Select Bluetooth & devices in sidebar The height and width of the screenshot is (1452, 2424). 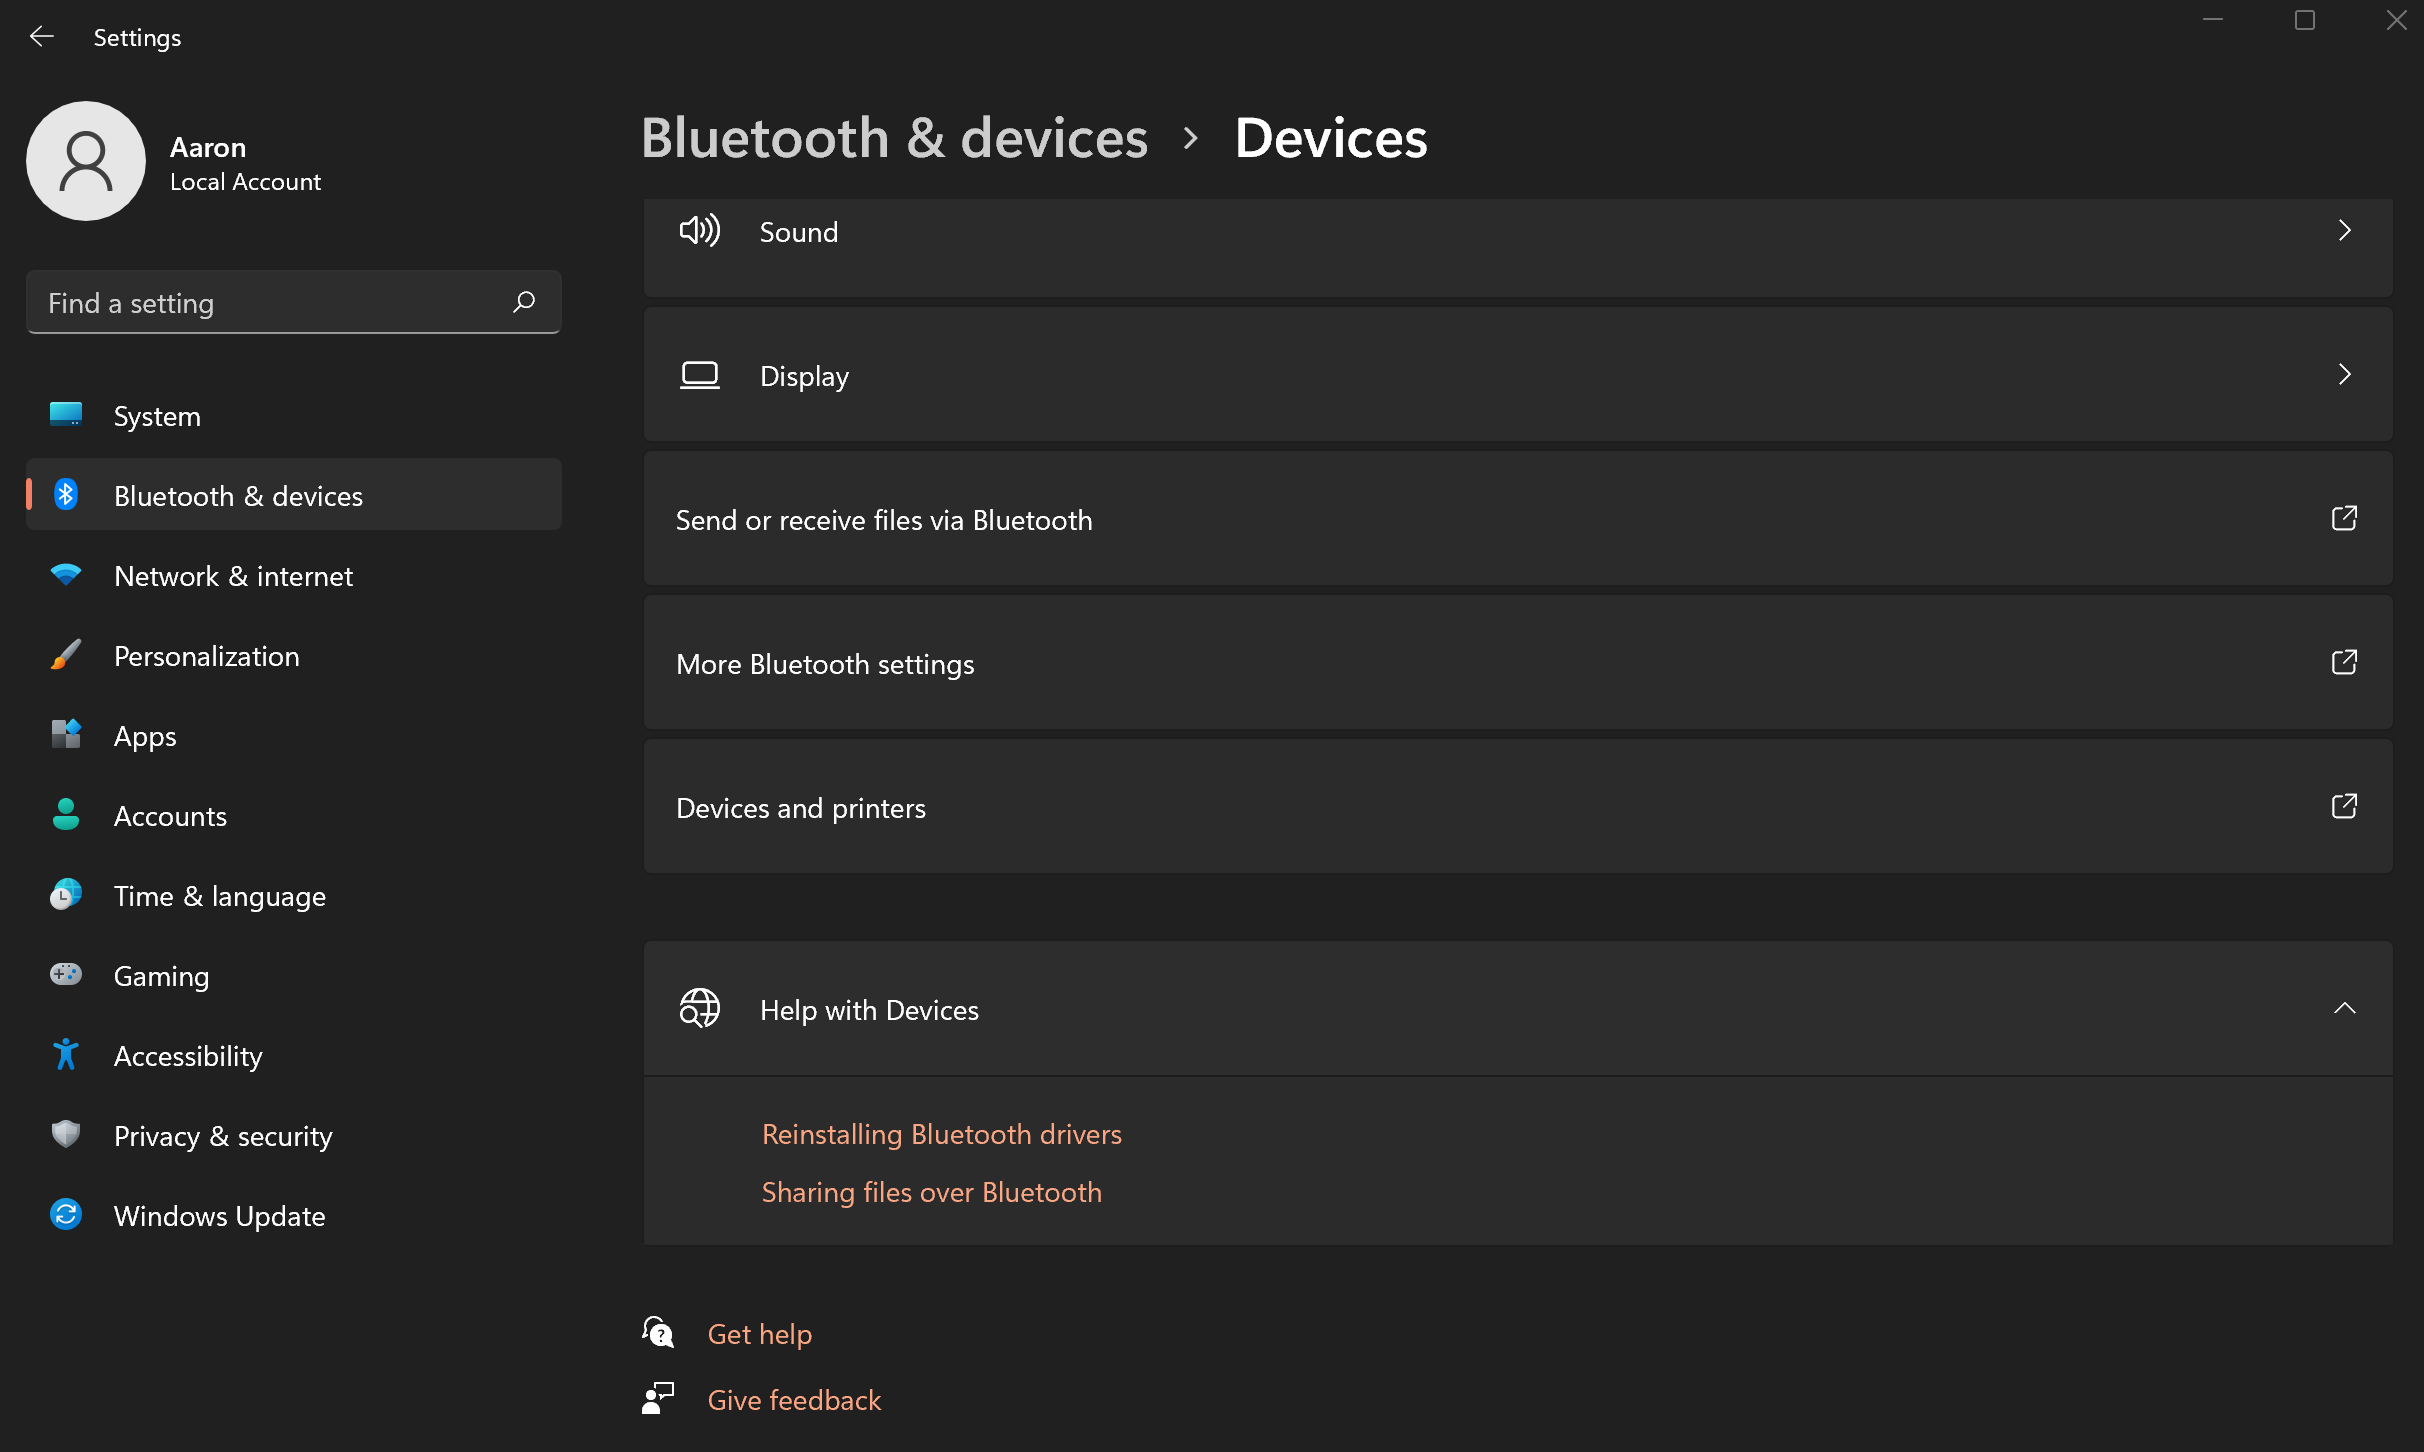(294, 495)
